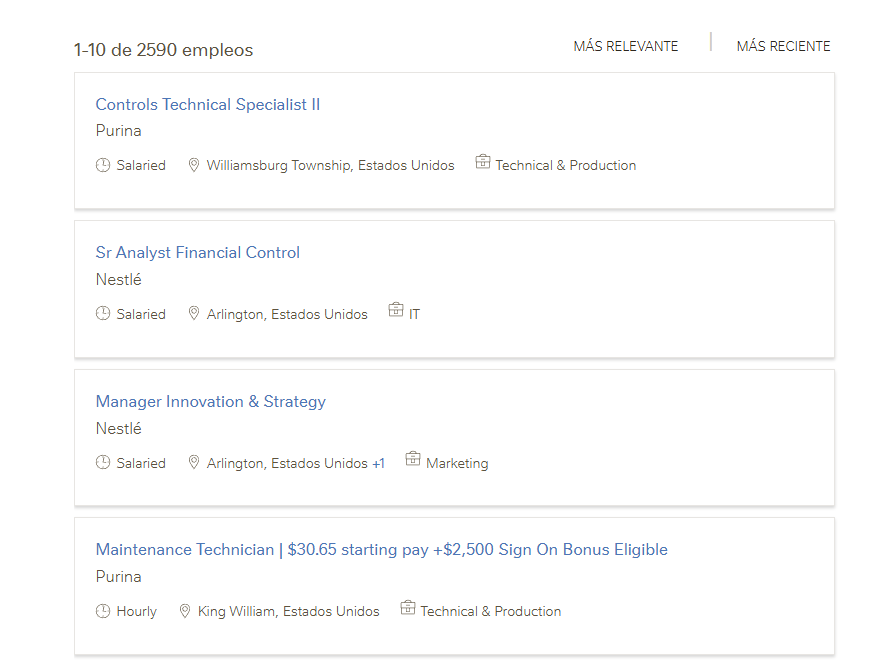Click 'Salaried' on Manager Innovation & Strategy card
The width and height of the screenshot is (877, 662).
141,464
